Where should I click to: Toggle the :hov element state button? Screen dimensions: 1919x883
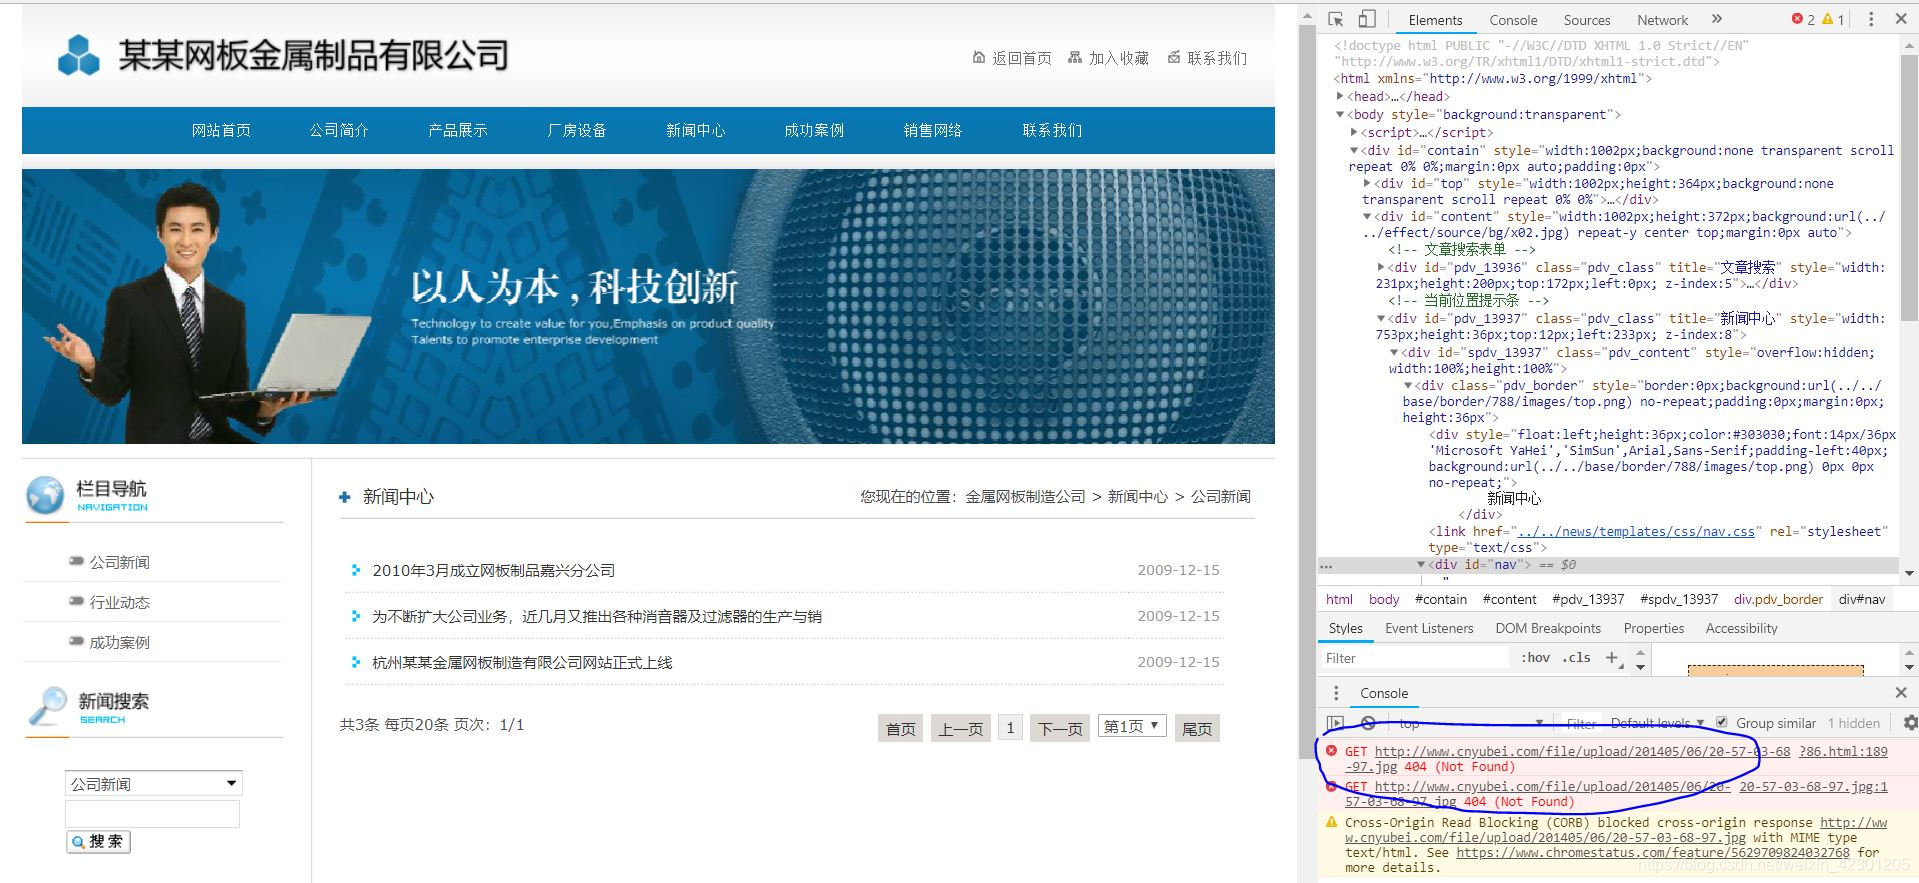click(1535, 658)
